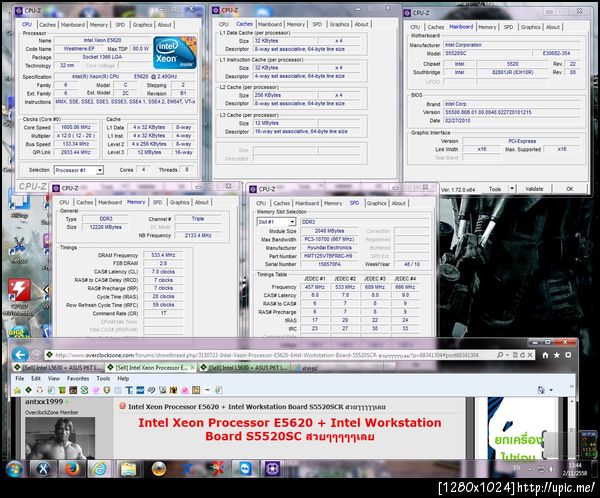This screenshot has width=600, height=498.
Task: Click the BIOS date 02/27/2010 field
Action: click(513, 121)
